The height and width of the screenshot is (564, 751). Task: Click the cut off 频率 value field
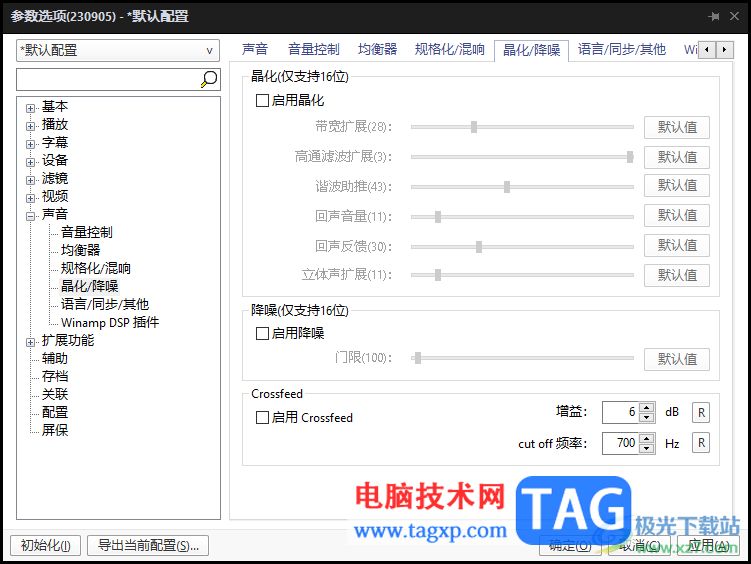[621, 443]
